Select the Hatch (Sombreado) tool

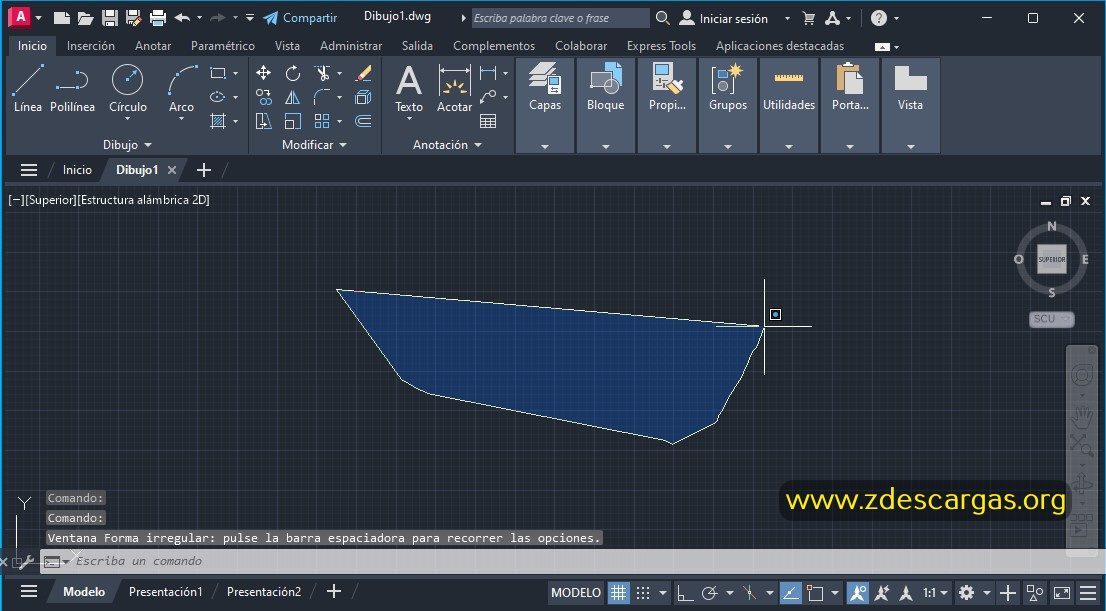click(x=218, y=121)
